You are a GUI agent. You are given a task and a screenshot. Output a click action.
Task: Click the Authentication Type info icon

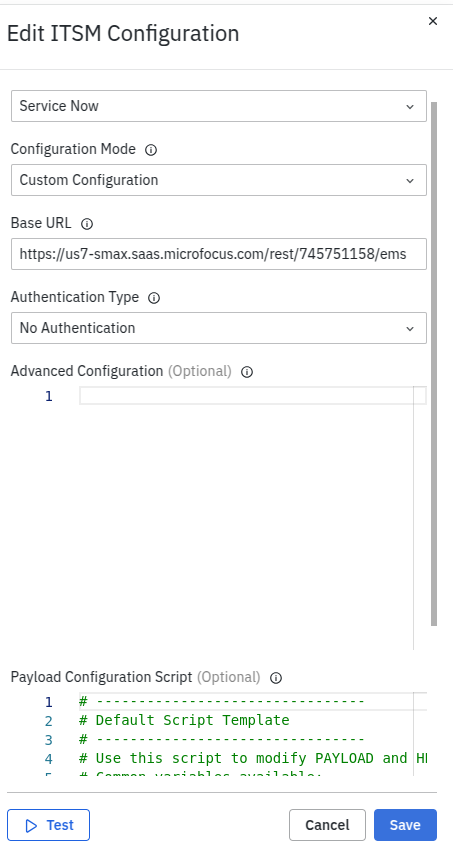tap(154, 298)
